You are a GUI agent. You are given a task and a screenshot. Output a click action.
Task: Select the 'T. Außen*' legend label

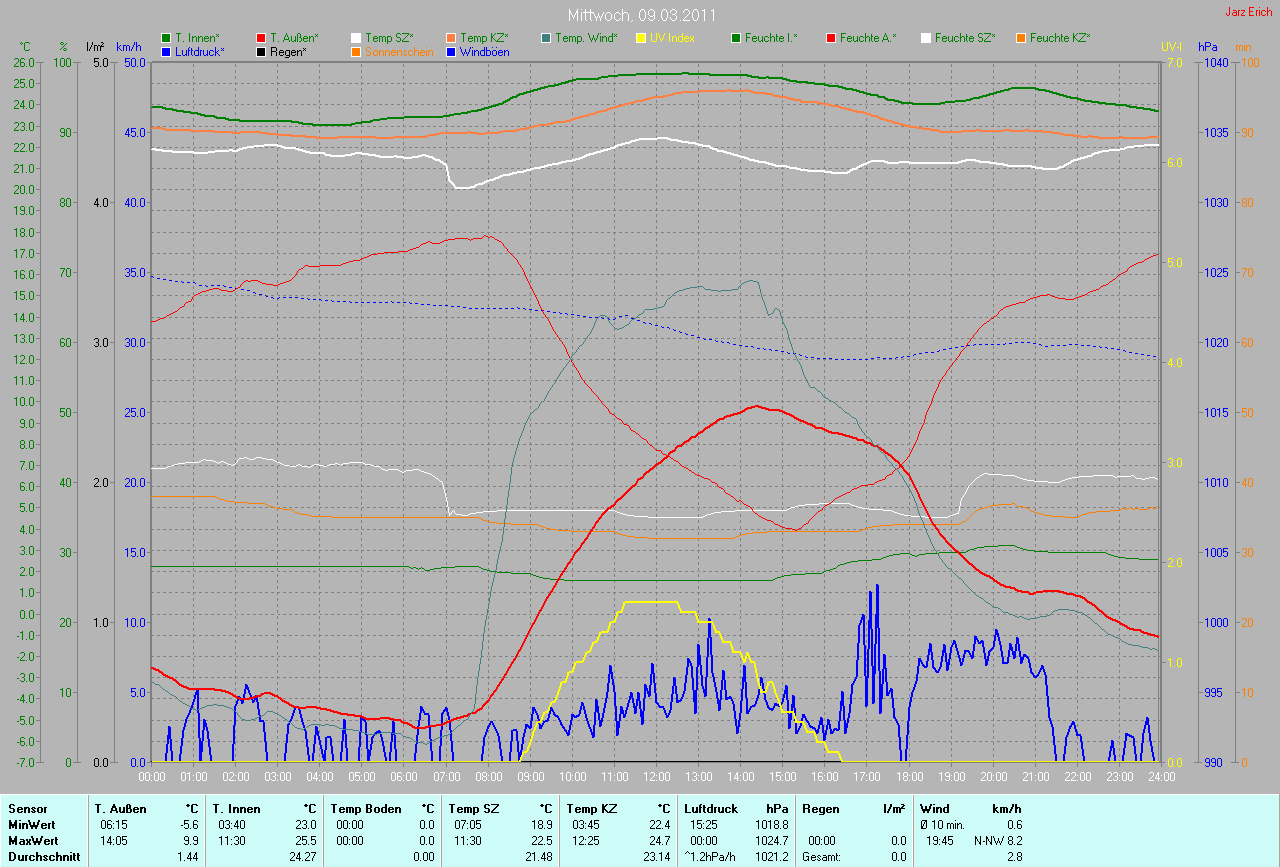pyautogui.click(x=294, y=38)
